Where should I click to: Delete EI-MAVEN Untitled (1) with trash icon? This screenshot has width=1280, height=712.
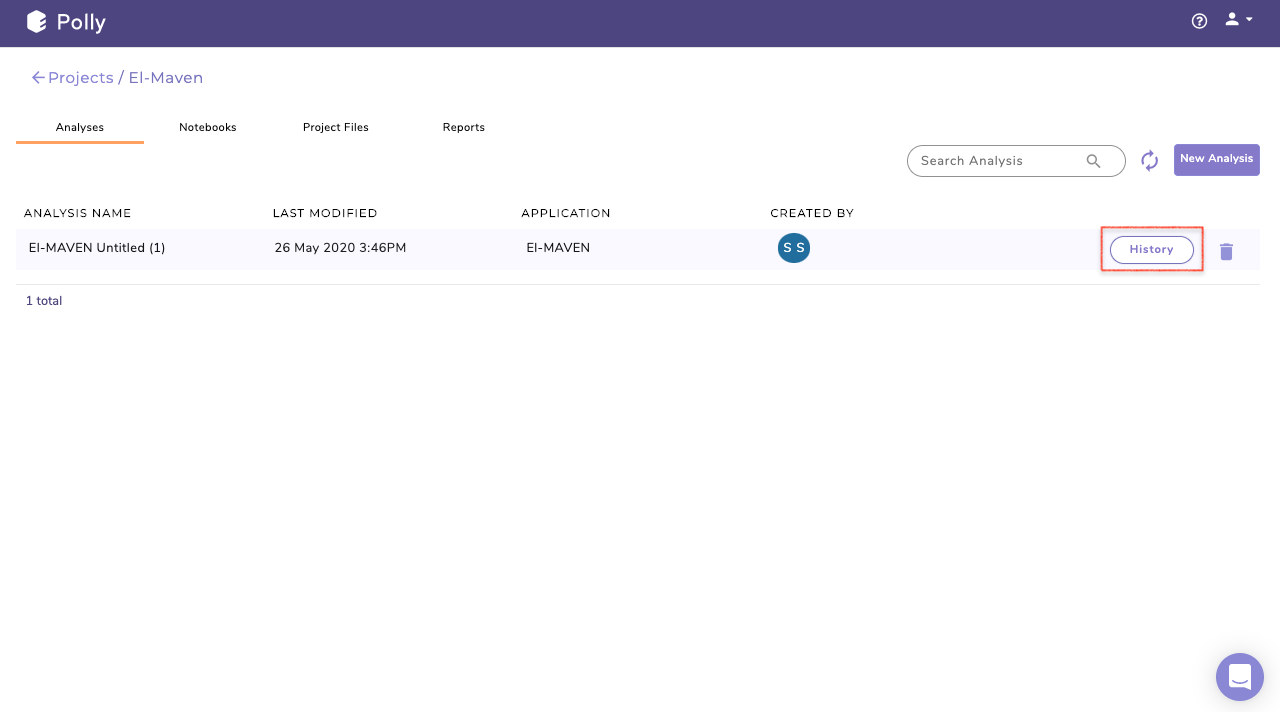coord(1227,251)
